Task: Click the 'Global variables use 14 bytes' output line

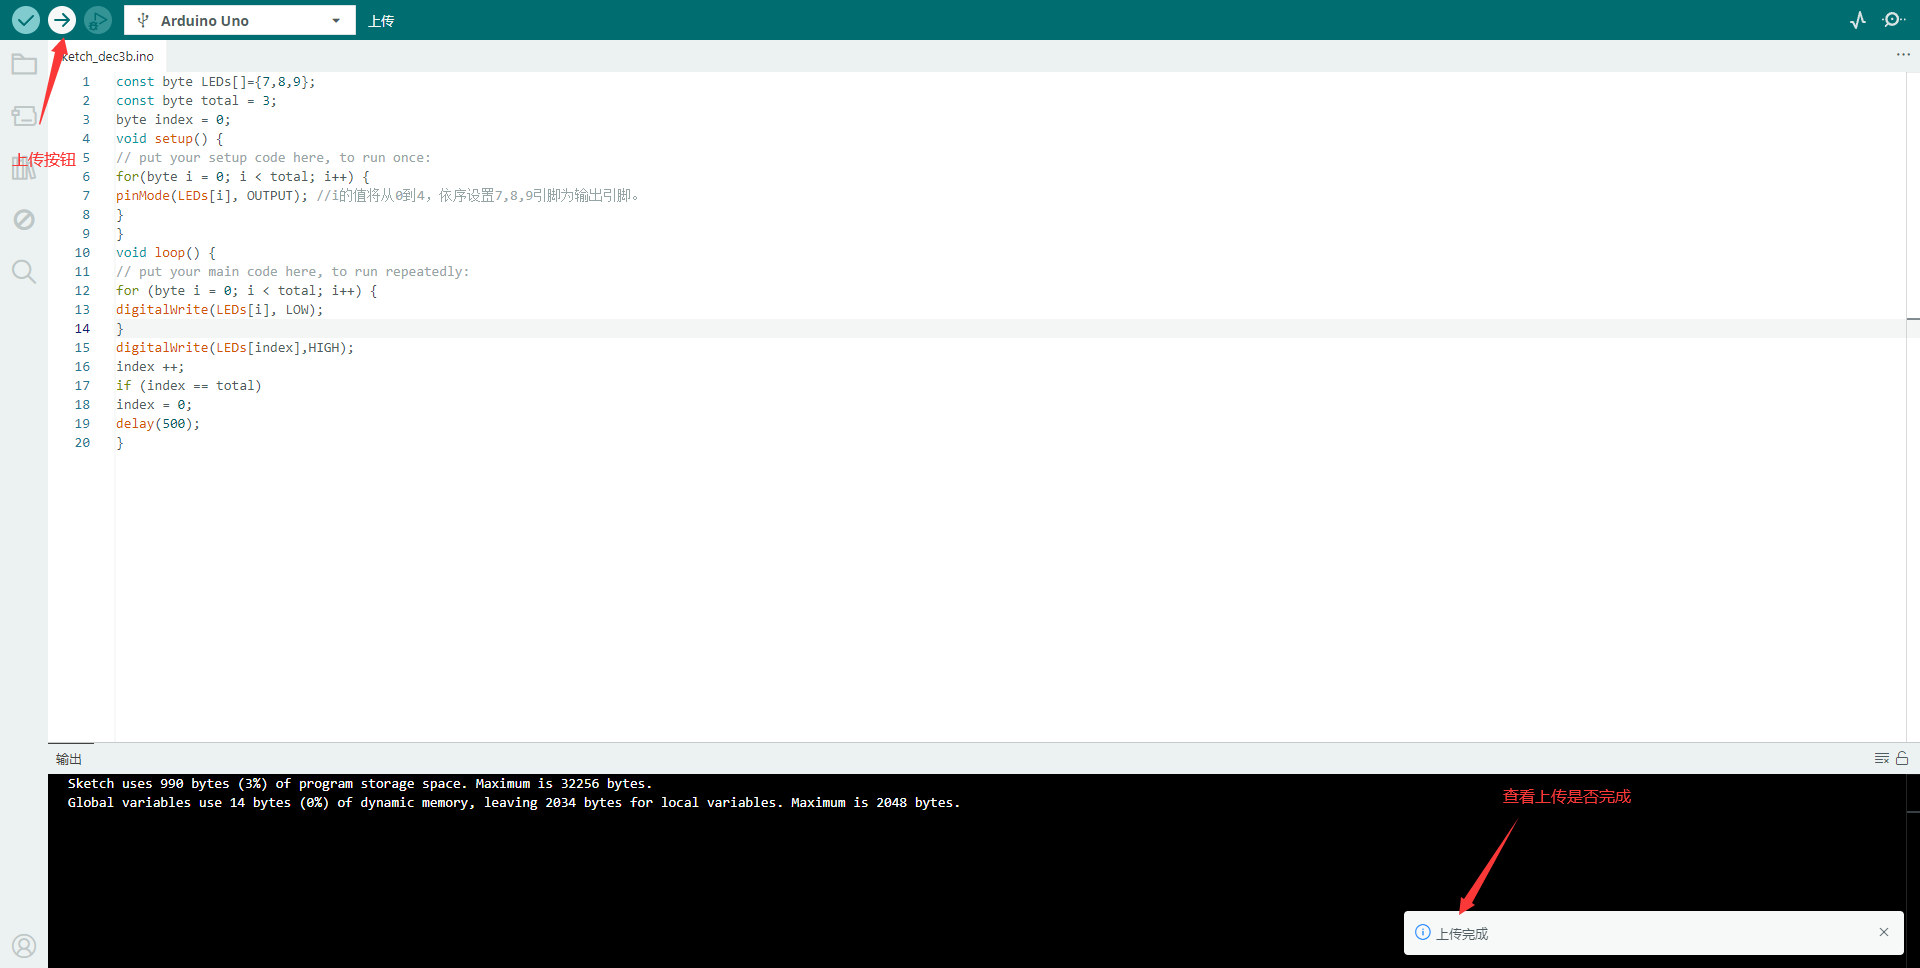Action: pyautogui.click(x=513, y=803)
